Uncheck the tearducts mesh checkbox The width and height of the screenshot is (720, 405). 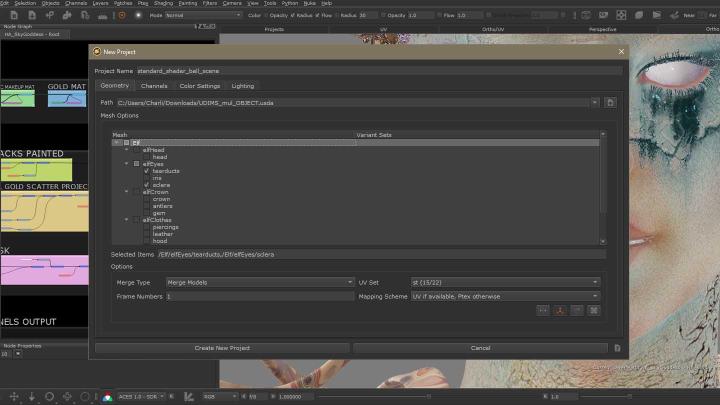[147, 171]
